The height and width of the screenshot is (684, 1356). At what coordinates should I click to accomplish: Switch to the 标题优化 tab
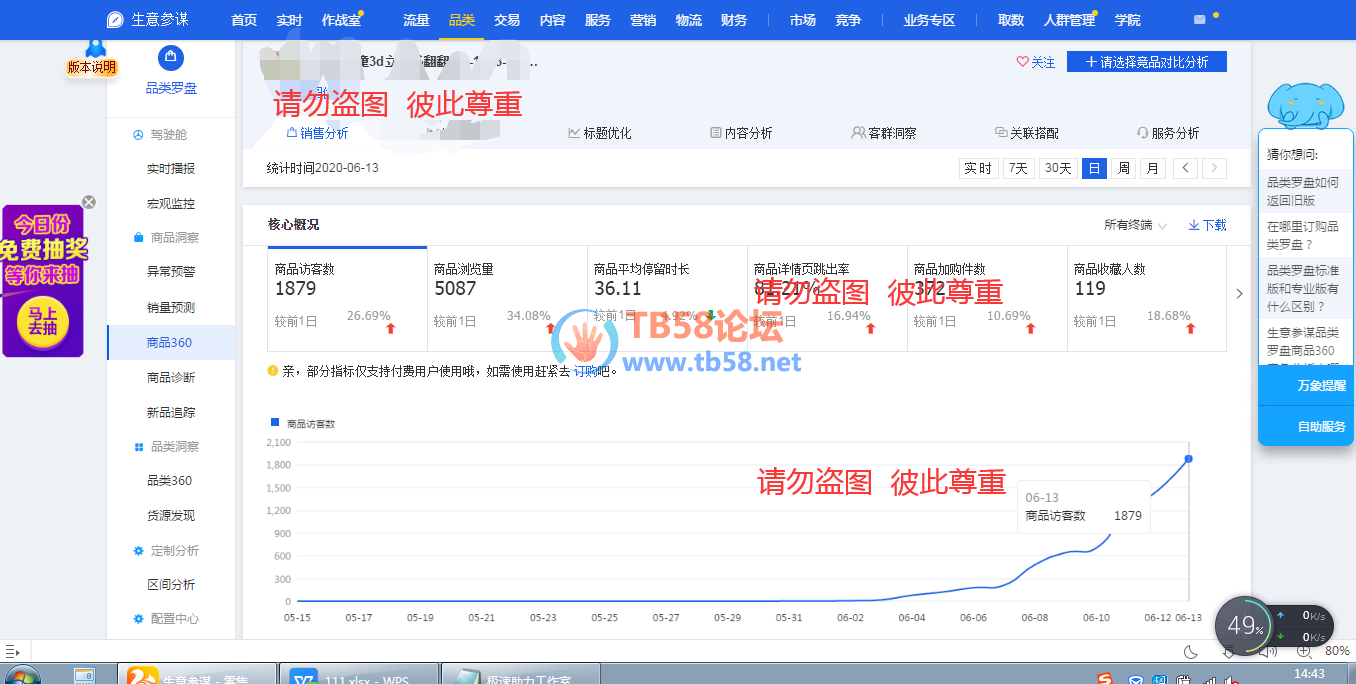[x=600, y=133]
